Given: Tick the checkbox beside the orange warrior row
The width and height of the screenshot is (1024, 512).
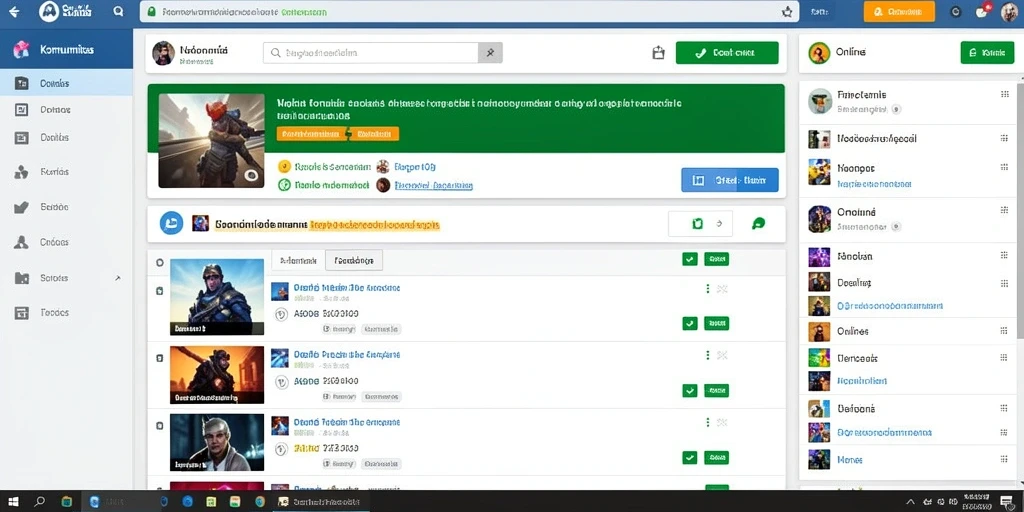Looking at the screenshot, I should (x=159, y=358).
